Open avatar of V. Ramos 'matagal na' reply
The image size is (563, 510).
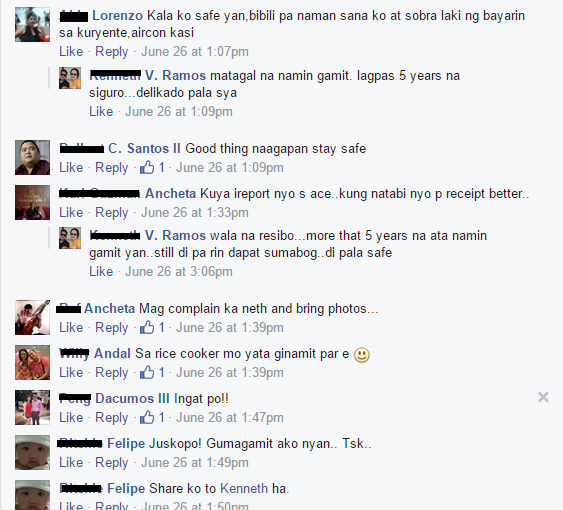pyautogui.click(x=70, y=78)
